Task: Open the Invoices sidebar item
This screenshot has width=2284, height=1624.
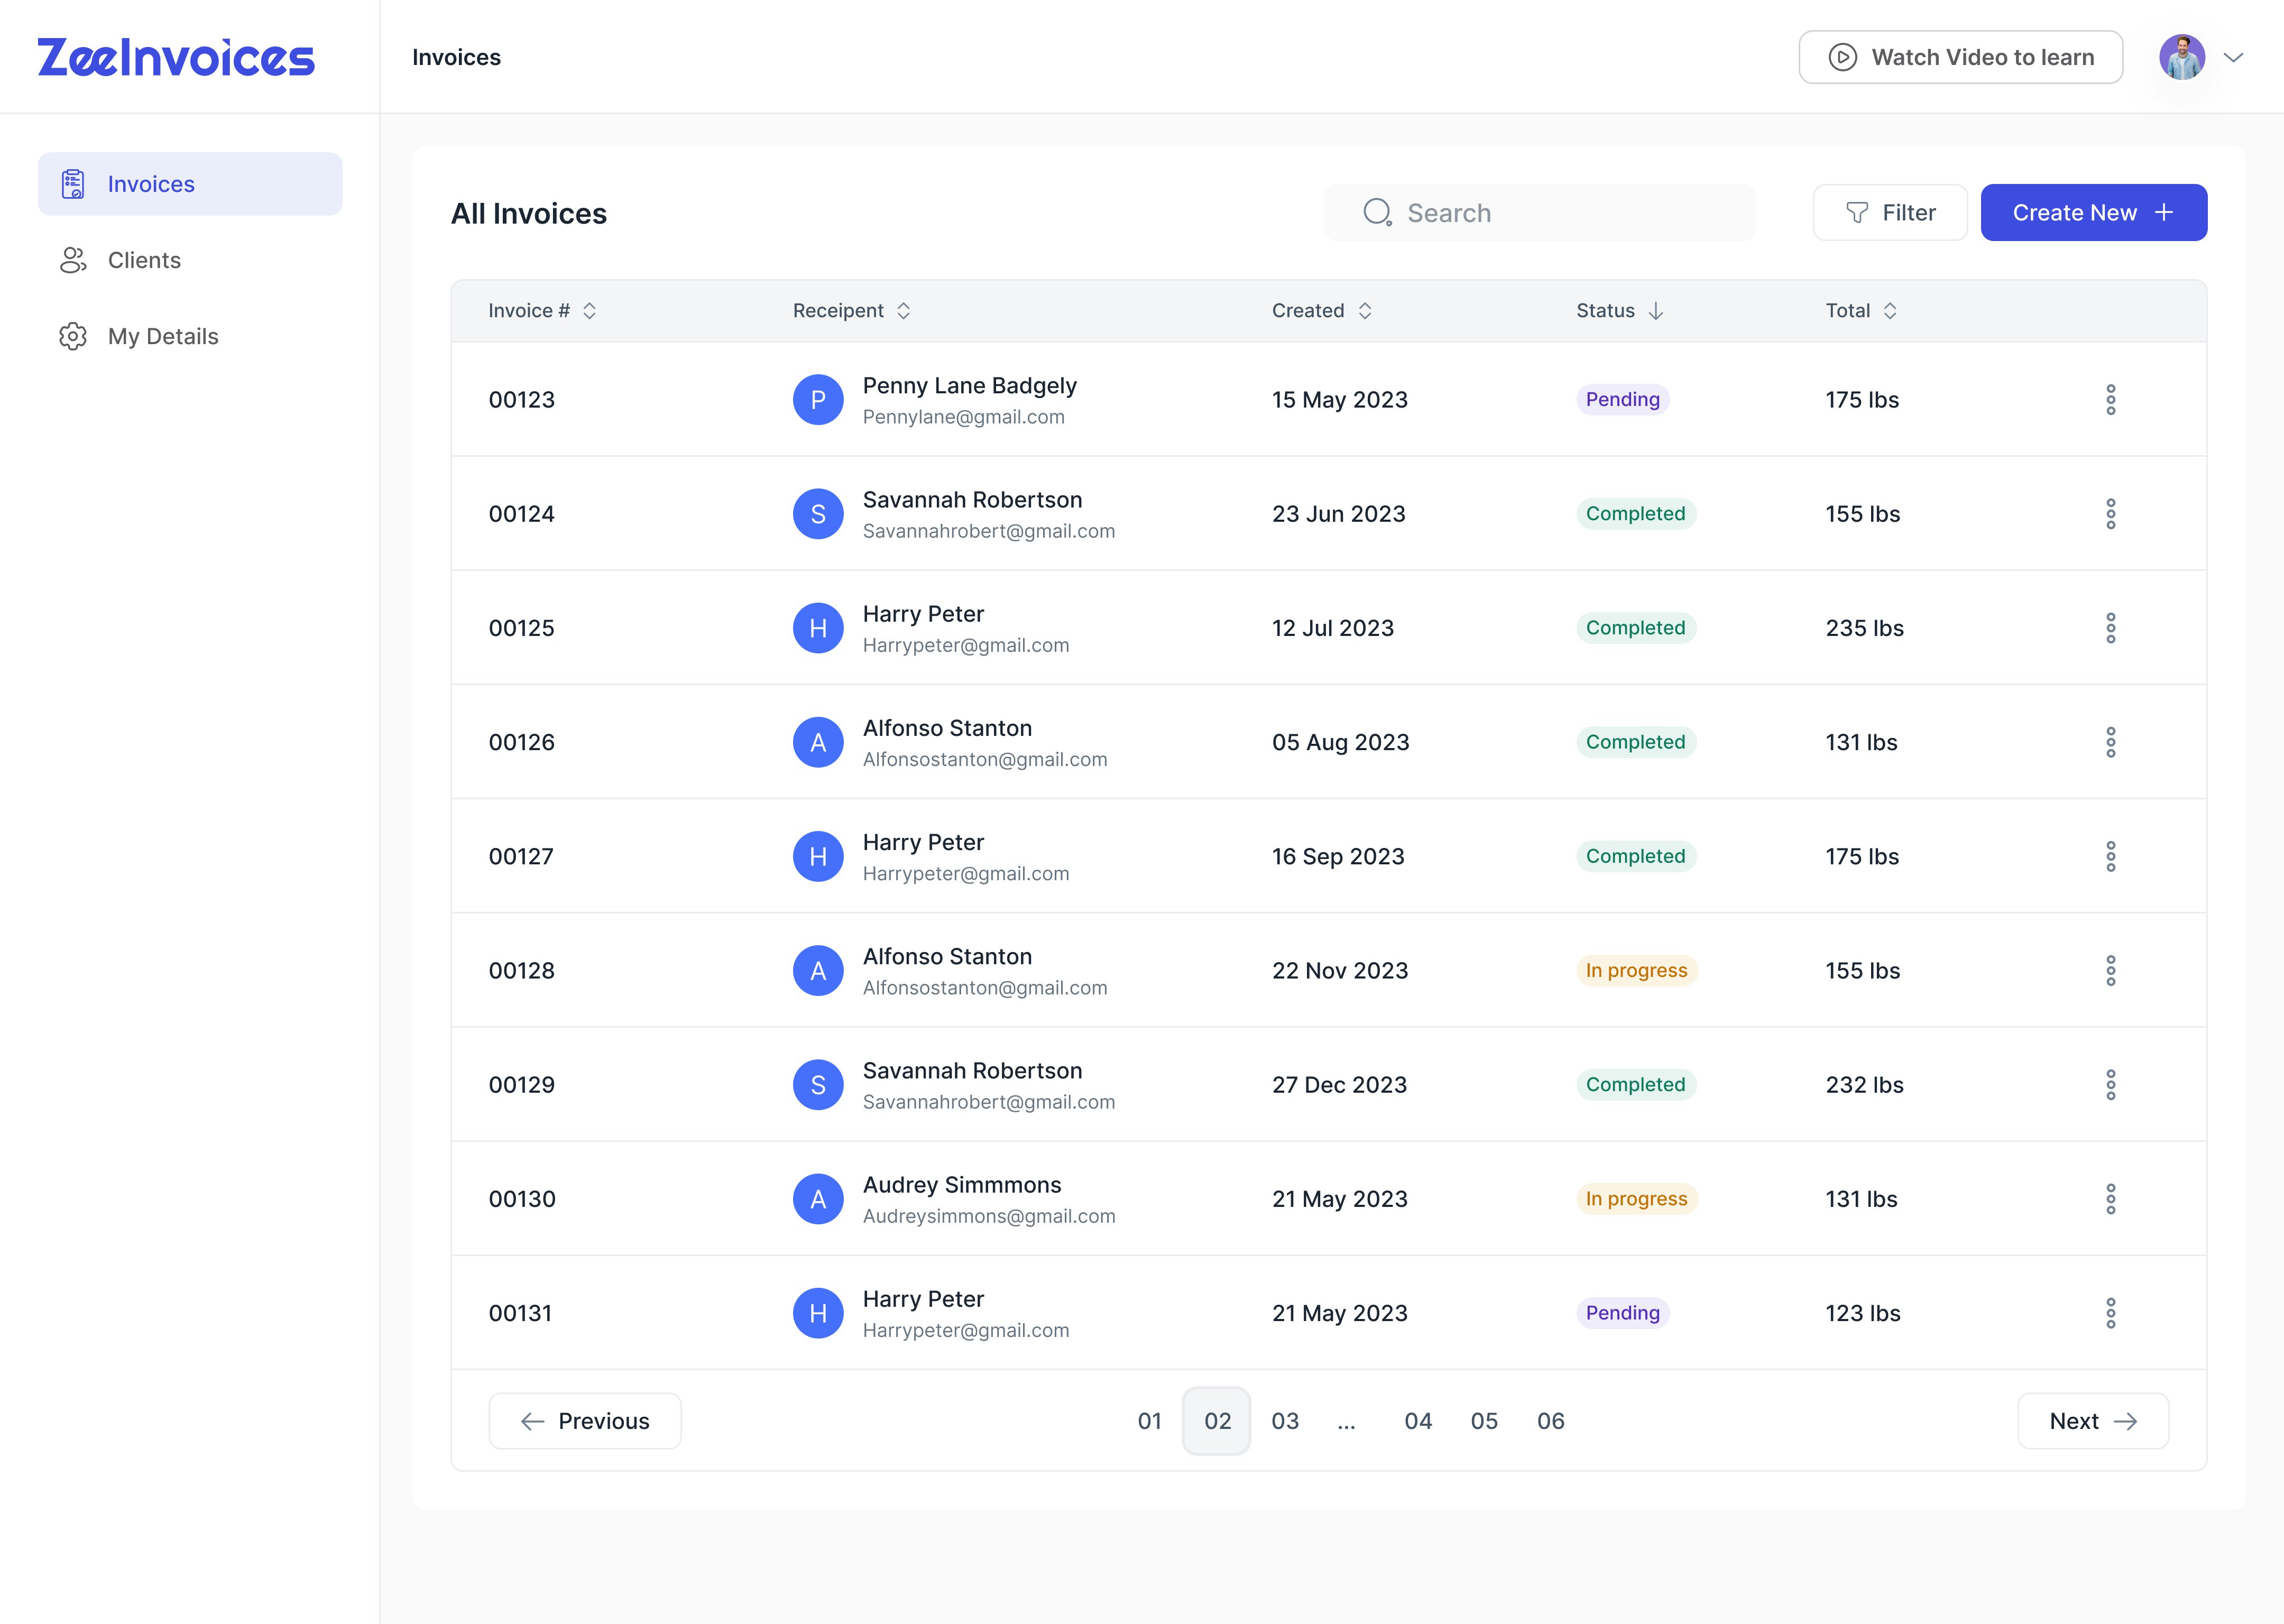Action: [x=190, y=184]
